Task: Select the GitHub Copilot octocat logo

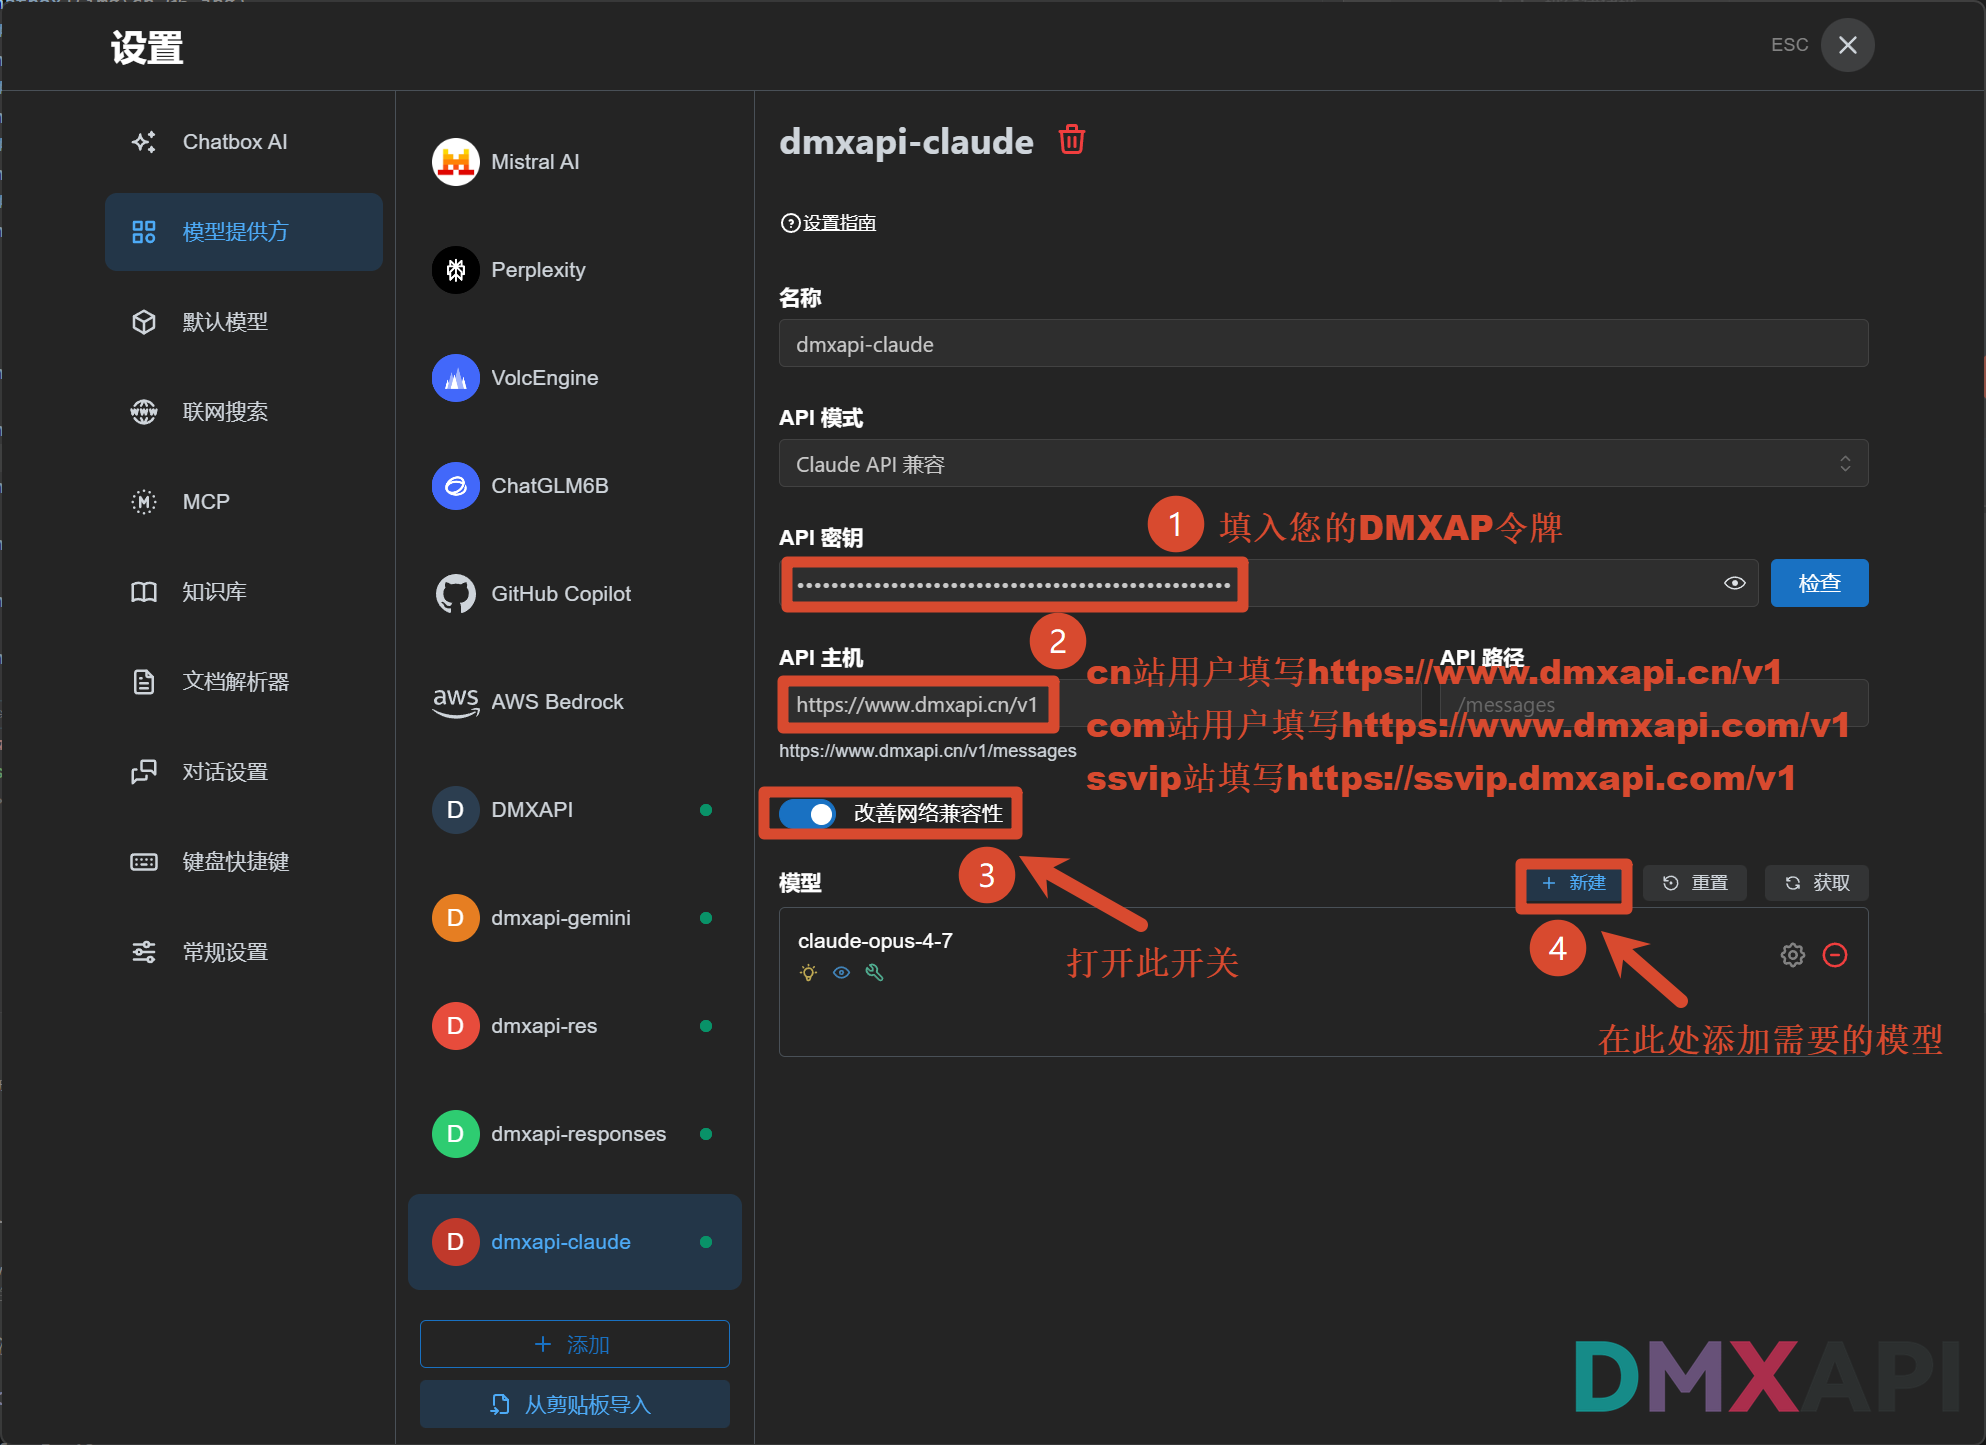Action: (x=456, y=594)
